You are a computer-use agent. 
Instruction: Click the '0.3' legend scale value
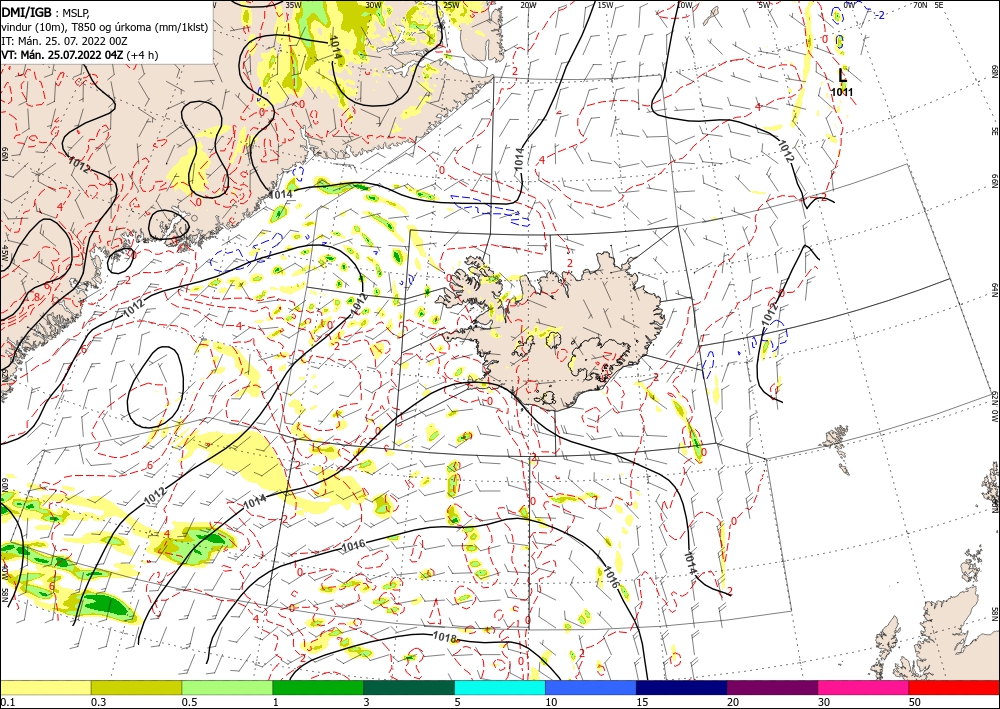[x=98, y=702]
